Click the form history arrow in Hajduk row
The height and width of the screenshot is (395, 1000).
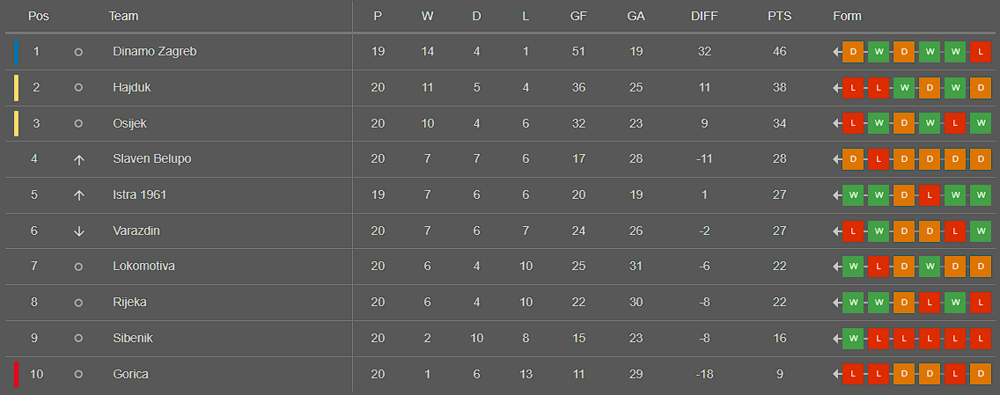pyautogui.click(x=837, y=88)
